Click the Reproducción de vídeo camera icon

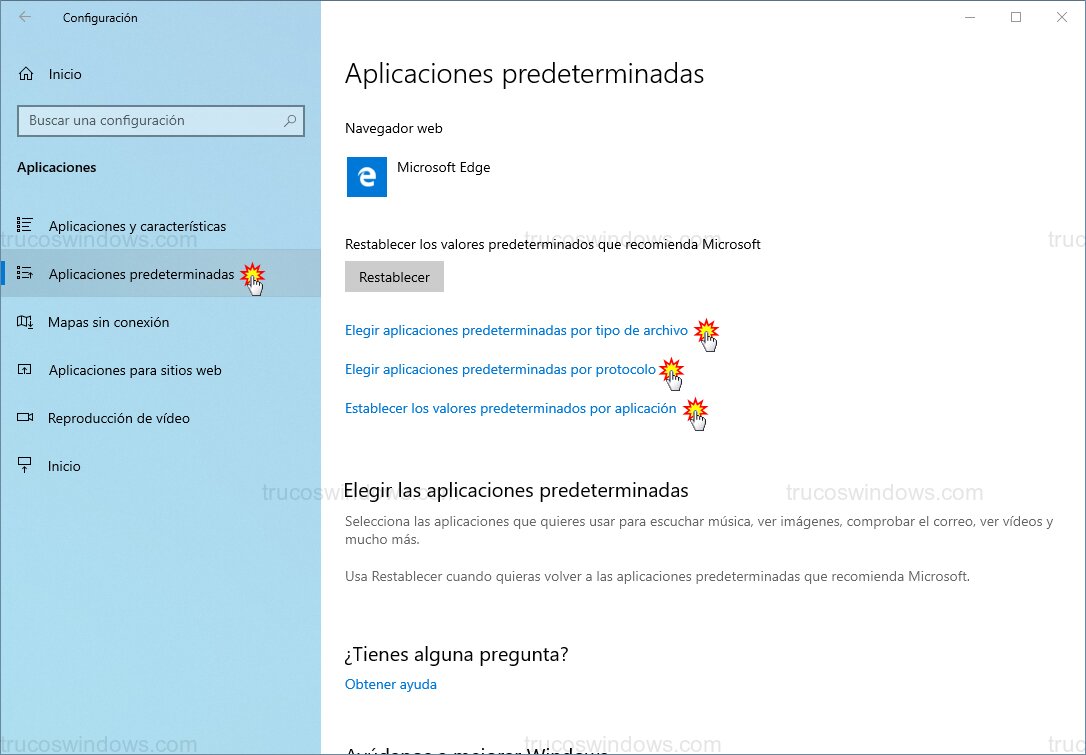pyautogui.click(x=27, y=418)
